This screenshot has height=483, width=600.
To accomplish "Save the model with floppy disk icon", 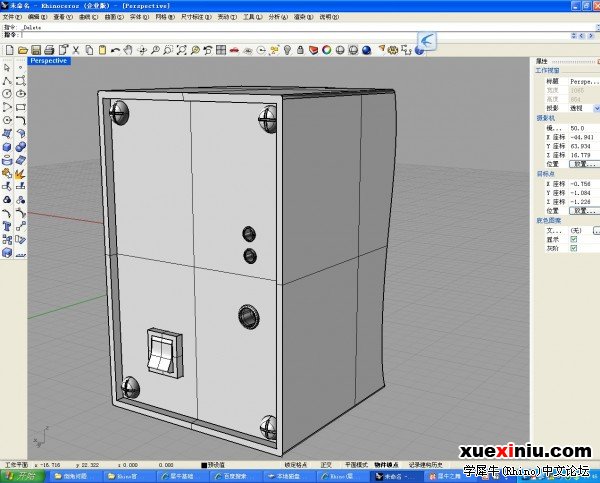I will (36, 50).
